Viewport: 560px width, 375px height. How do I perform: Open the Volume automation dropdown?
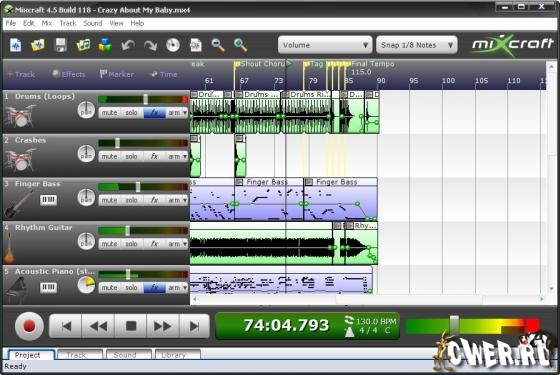pyautogui.click(x=325, y=45)
